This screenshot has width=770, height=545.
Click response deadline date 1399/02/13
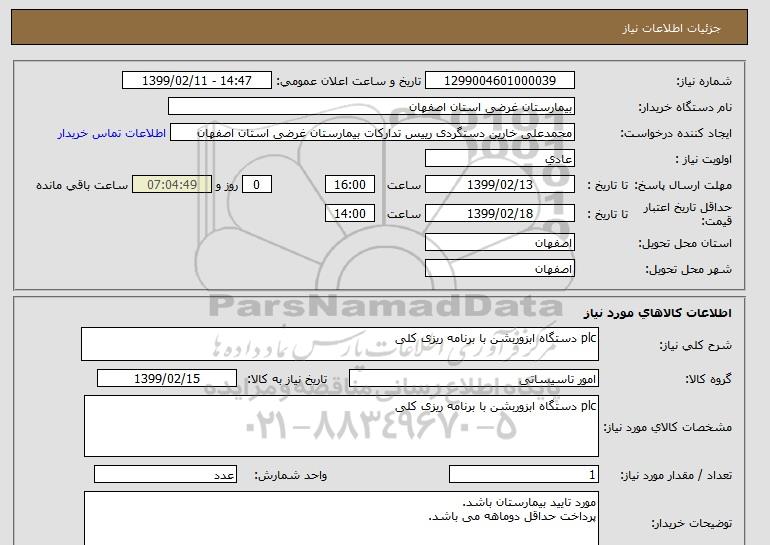pos(500,185)
